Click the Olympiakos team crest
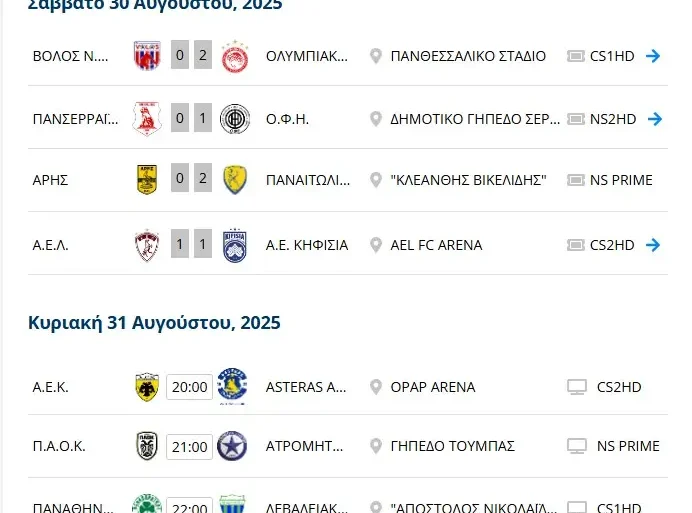This screenshot has height=513, width=692. click(235, 56)
